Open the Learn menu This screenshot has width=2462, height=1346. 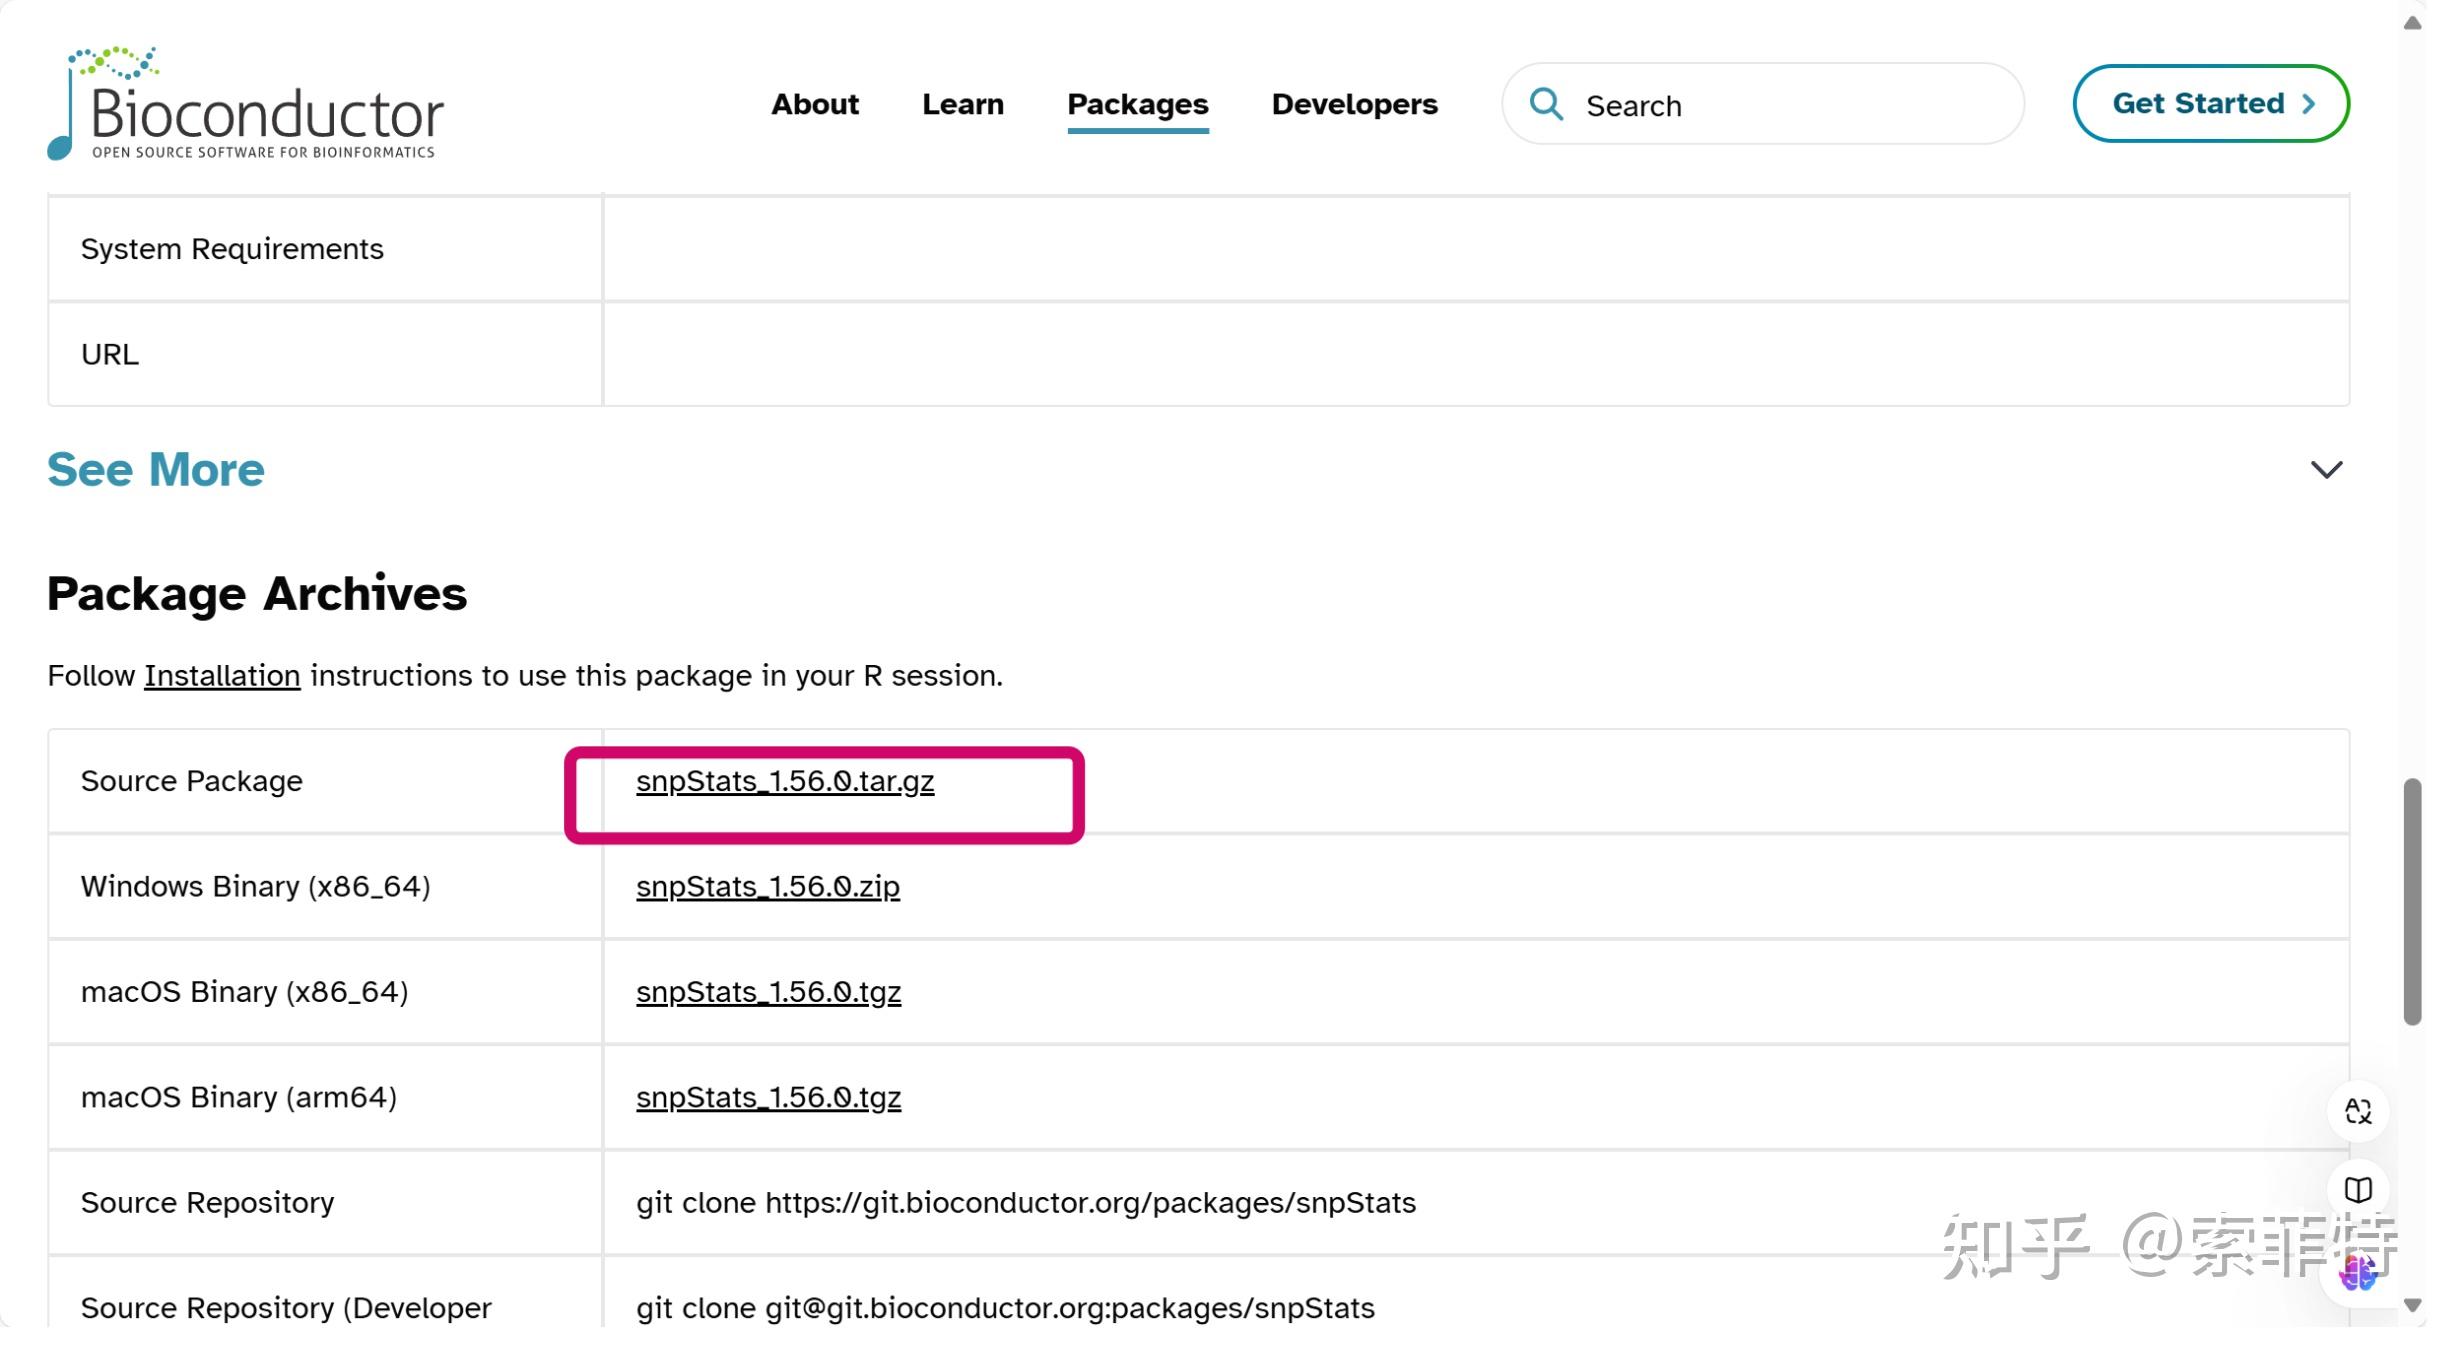coord(962,104)
